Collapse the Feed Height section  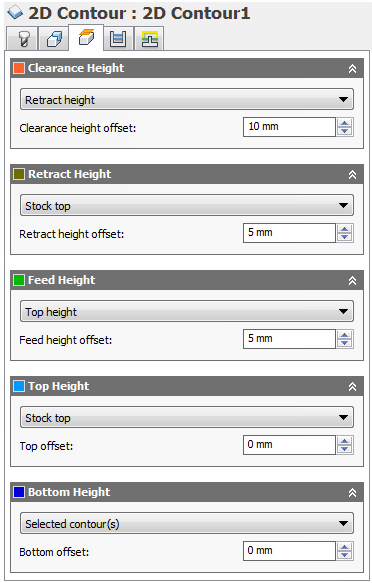point(352,280)
